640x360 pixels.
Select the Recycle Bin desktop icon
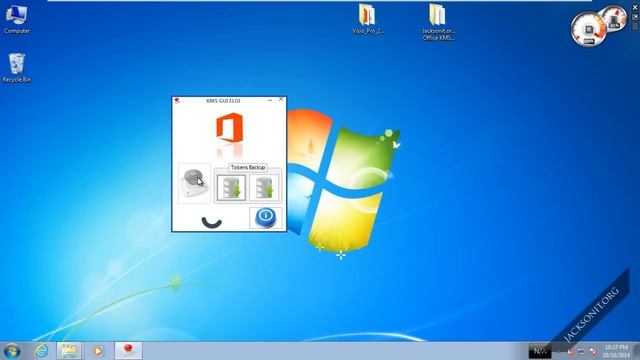pyautogui.click(x=17, y=68)
